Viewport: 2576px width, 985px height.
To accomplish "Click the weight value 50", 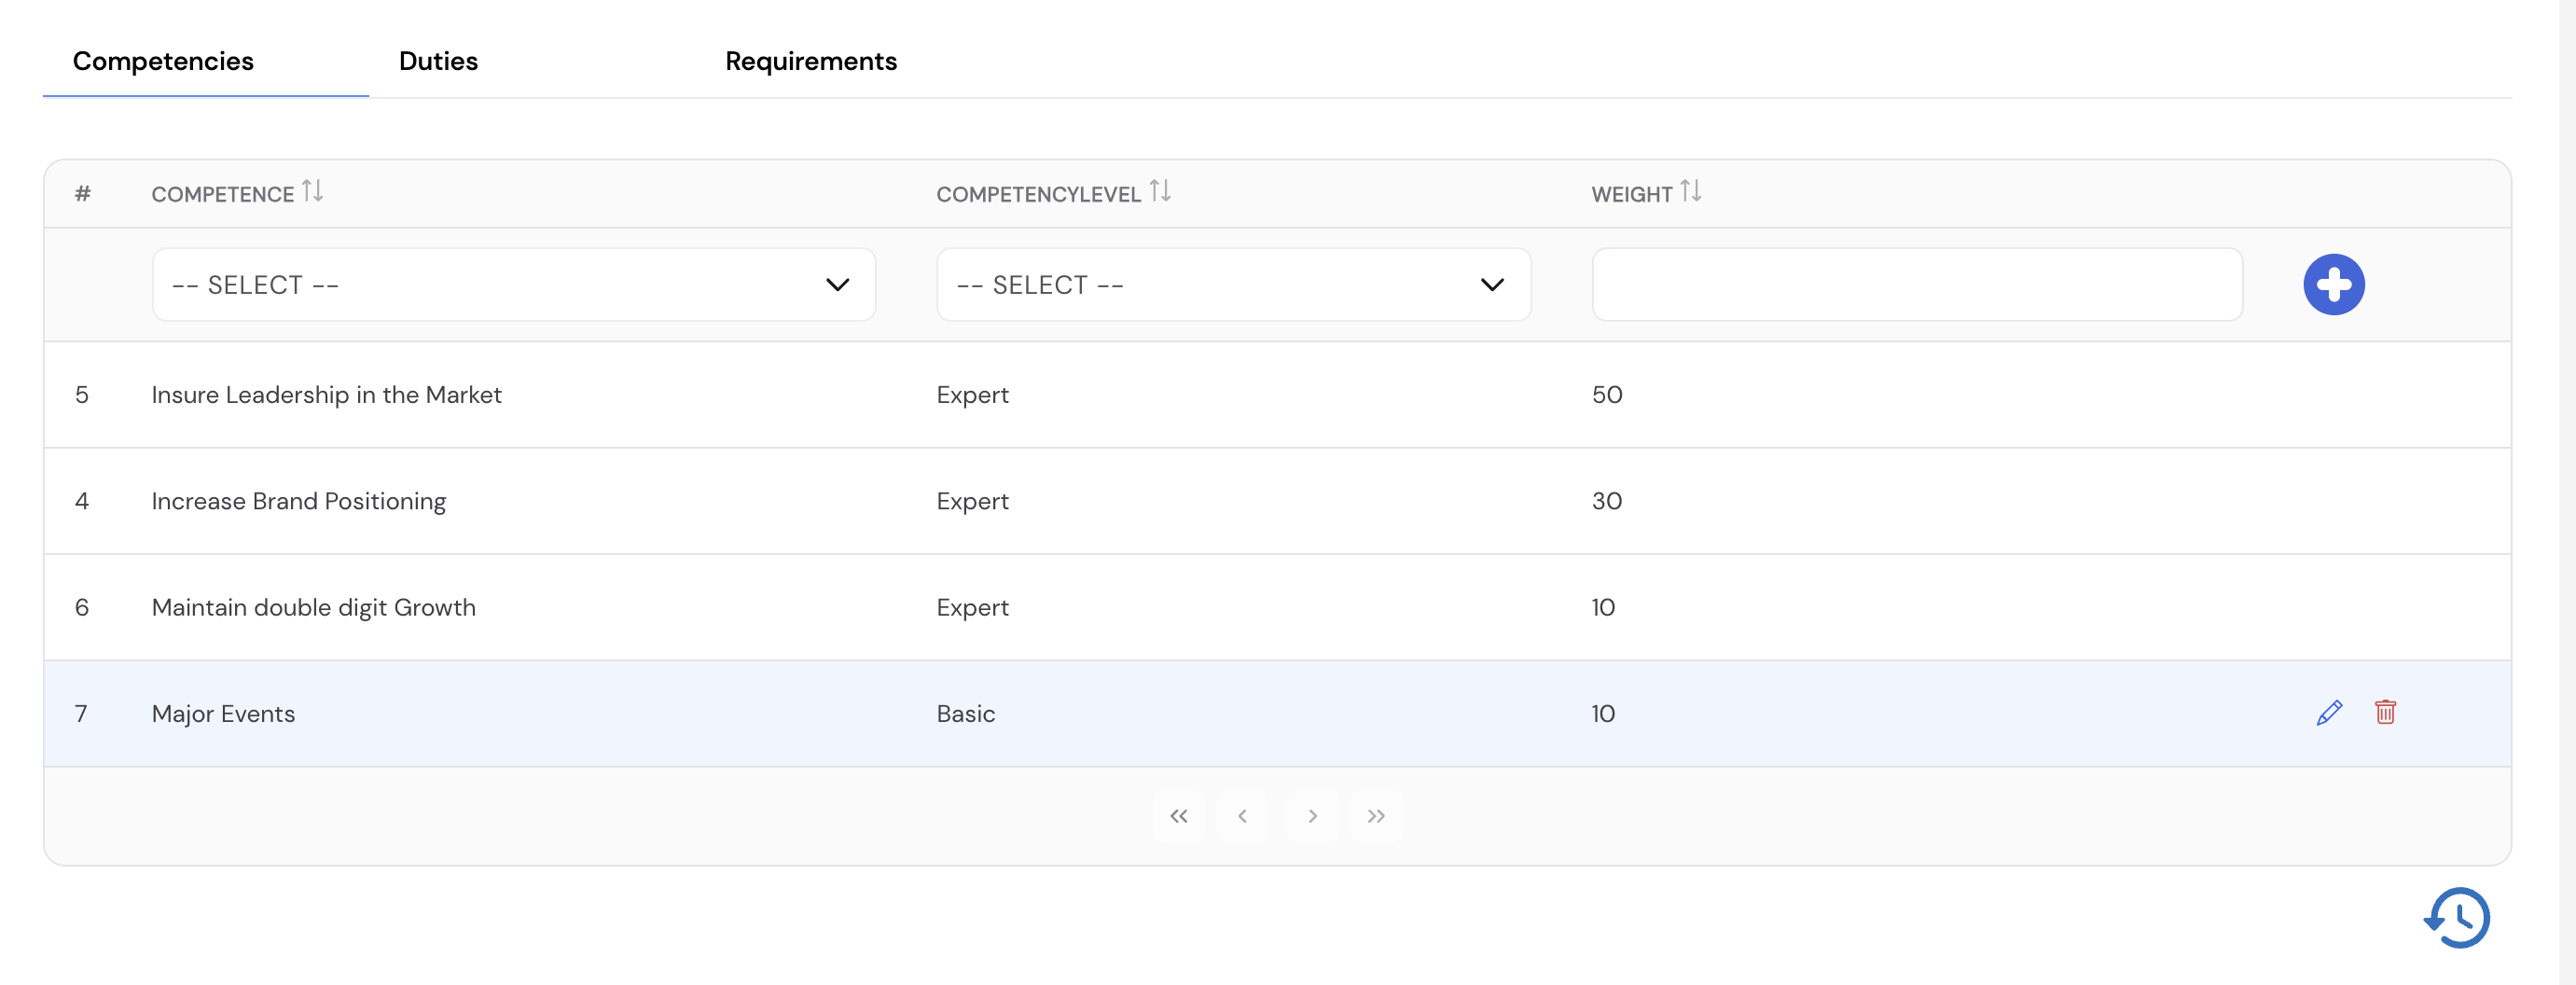I will tap(1607, 395).
